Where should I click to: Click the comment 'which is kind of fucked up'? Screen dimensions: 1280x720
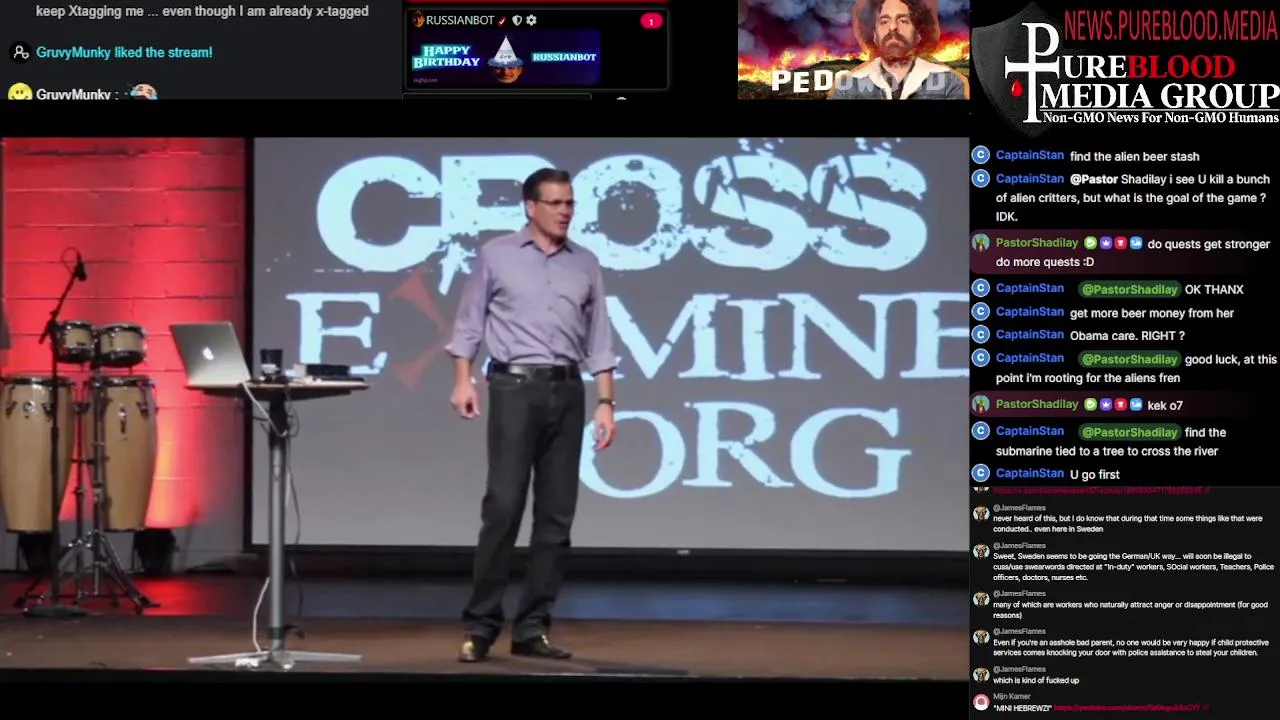[x=1036, y=680]
